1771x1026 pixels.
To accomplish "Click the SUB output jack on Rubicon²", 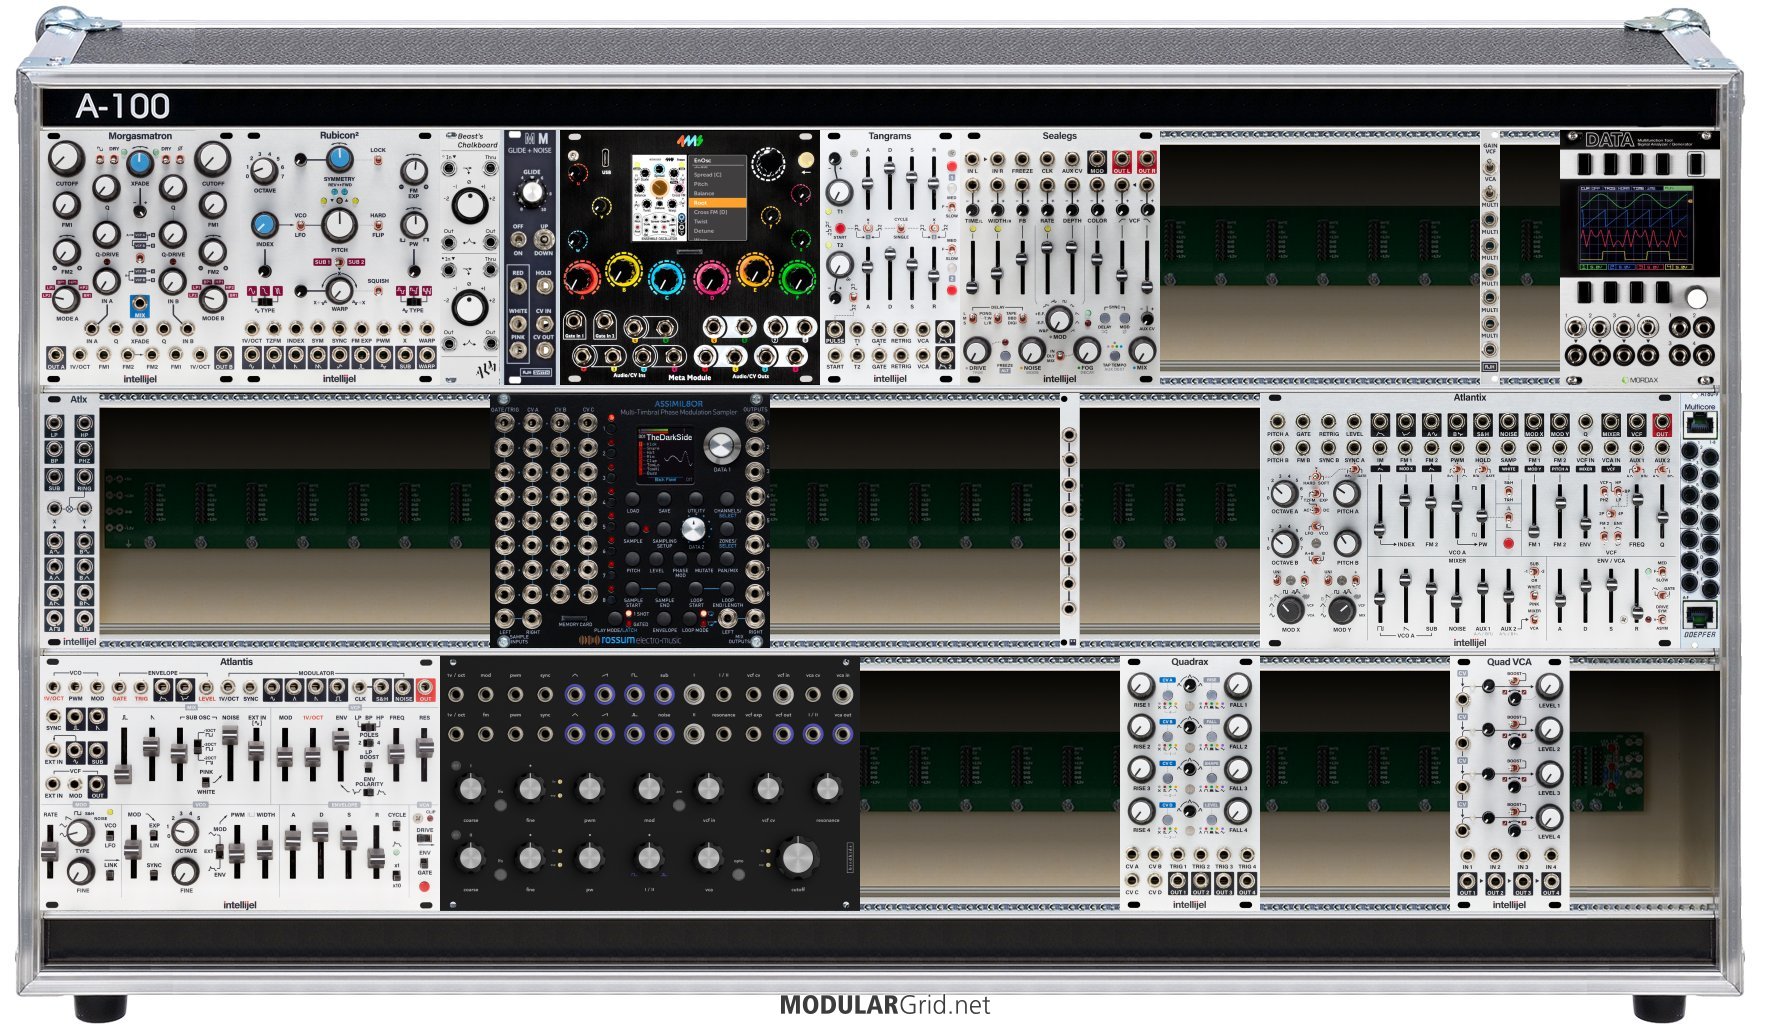I will tap(405, 354).
